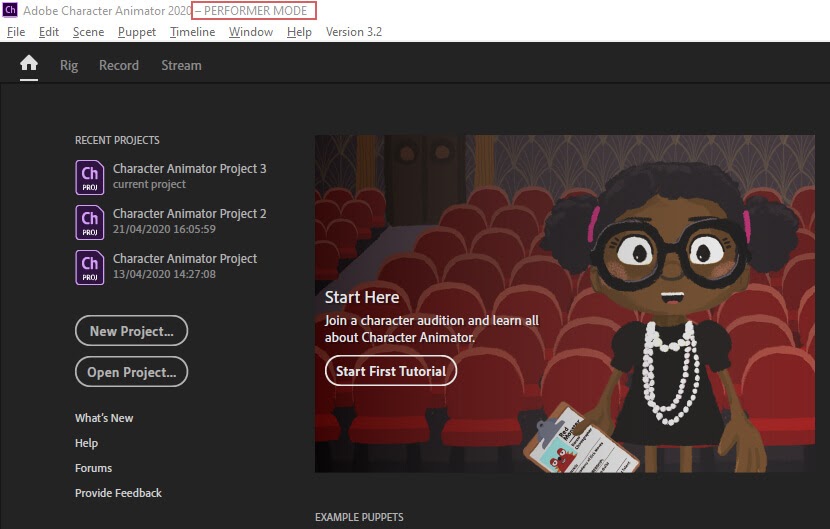Viewport: 830px width, 529px height.
Task: Open the Timeline menu
Action: pyautogui.click(x=193, y=32)
